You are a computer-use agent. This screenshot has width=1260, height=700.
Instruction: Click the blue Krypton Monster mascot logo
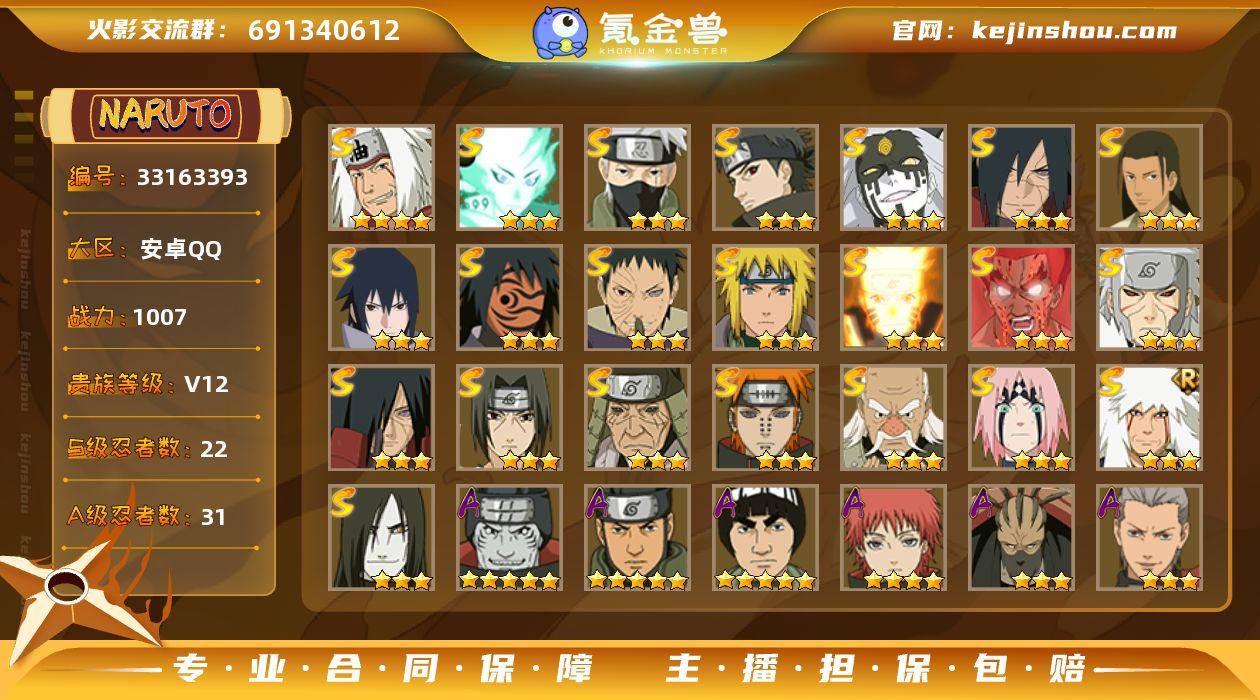click(x=560, y=31)
